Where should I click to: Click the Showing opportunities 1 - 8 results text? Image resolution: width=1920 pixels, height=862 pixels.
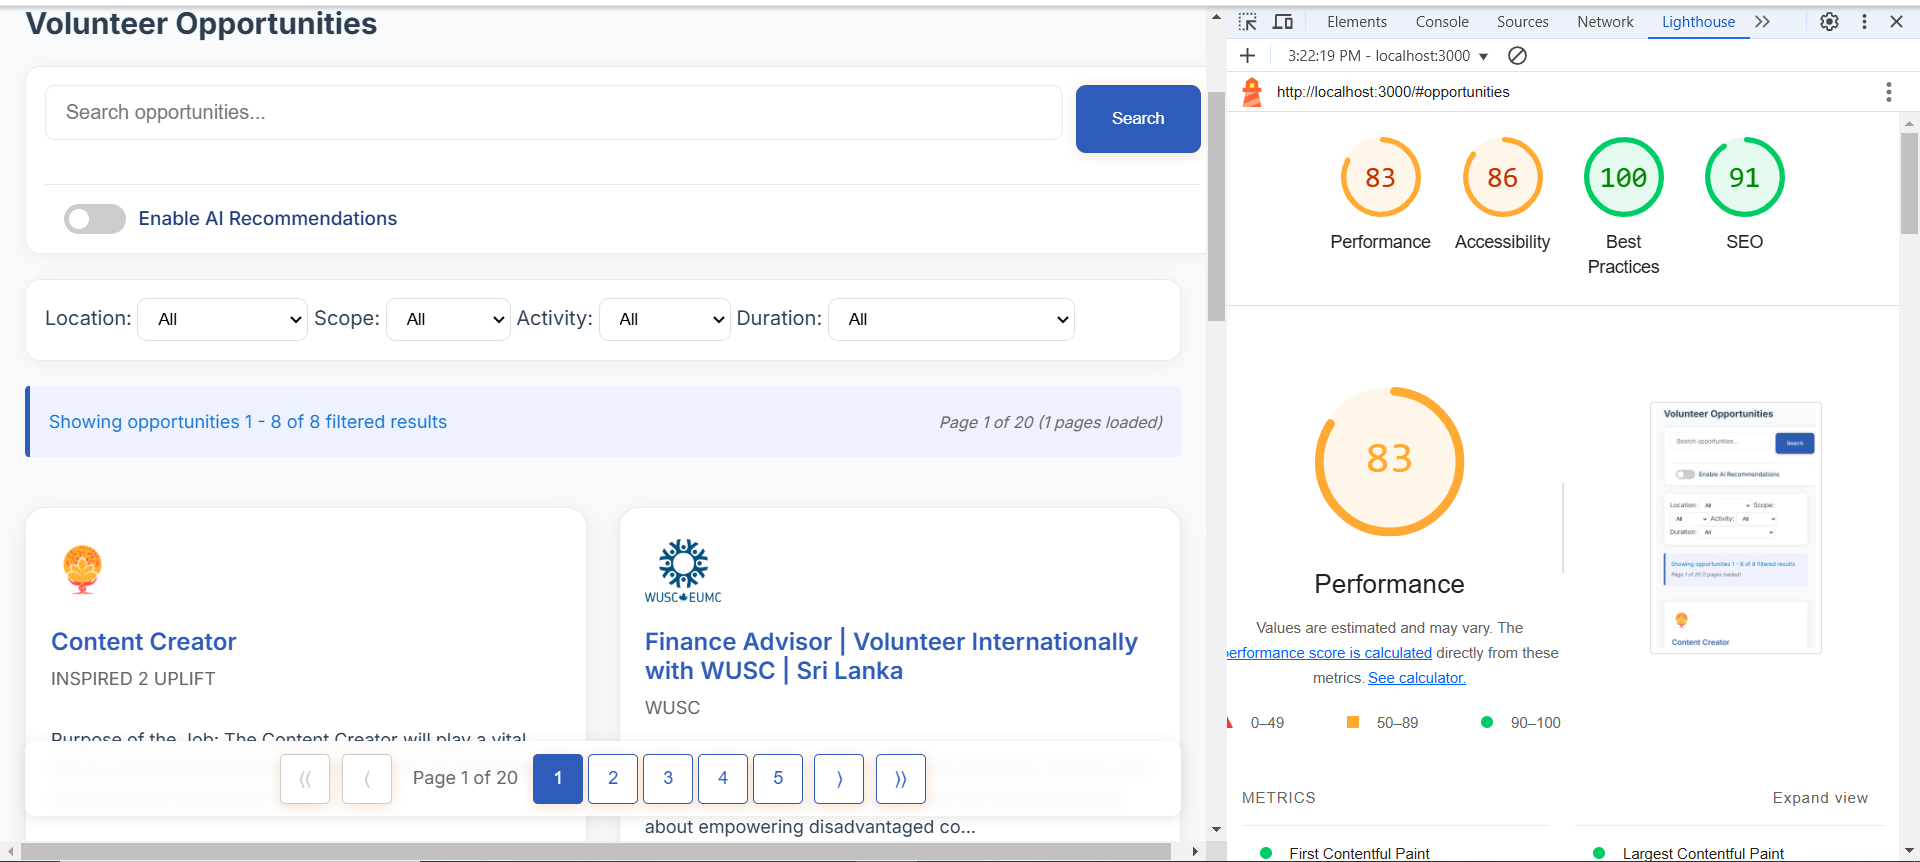[x=248, y=422]
